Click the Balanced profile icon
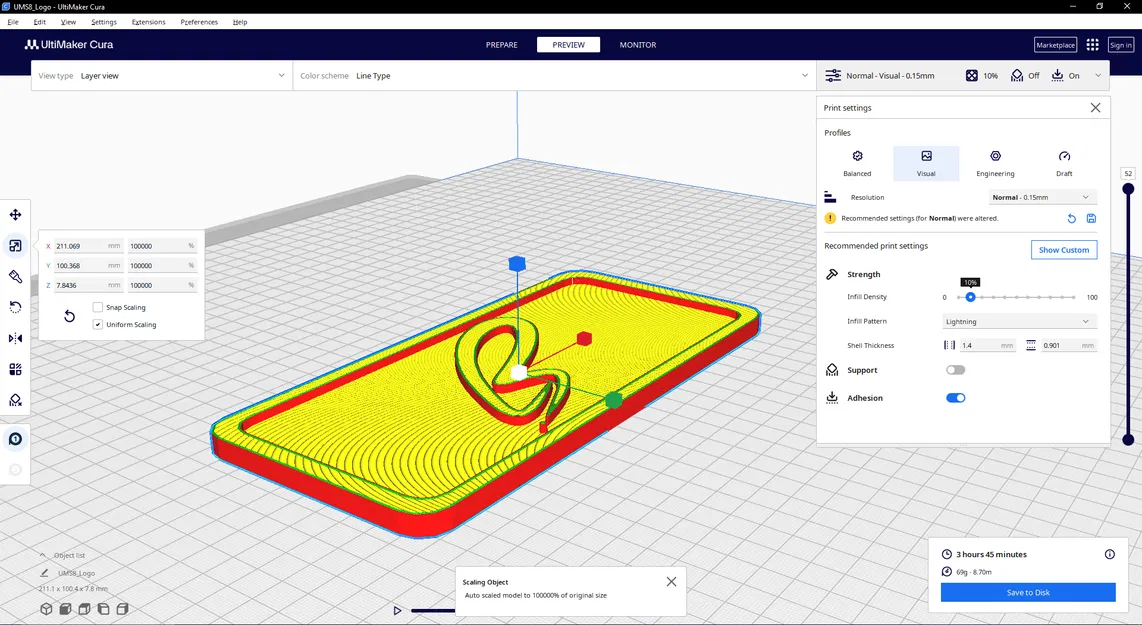The height and width of the screenshot is (625, 1142). (x=857, y=156)
